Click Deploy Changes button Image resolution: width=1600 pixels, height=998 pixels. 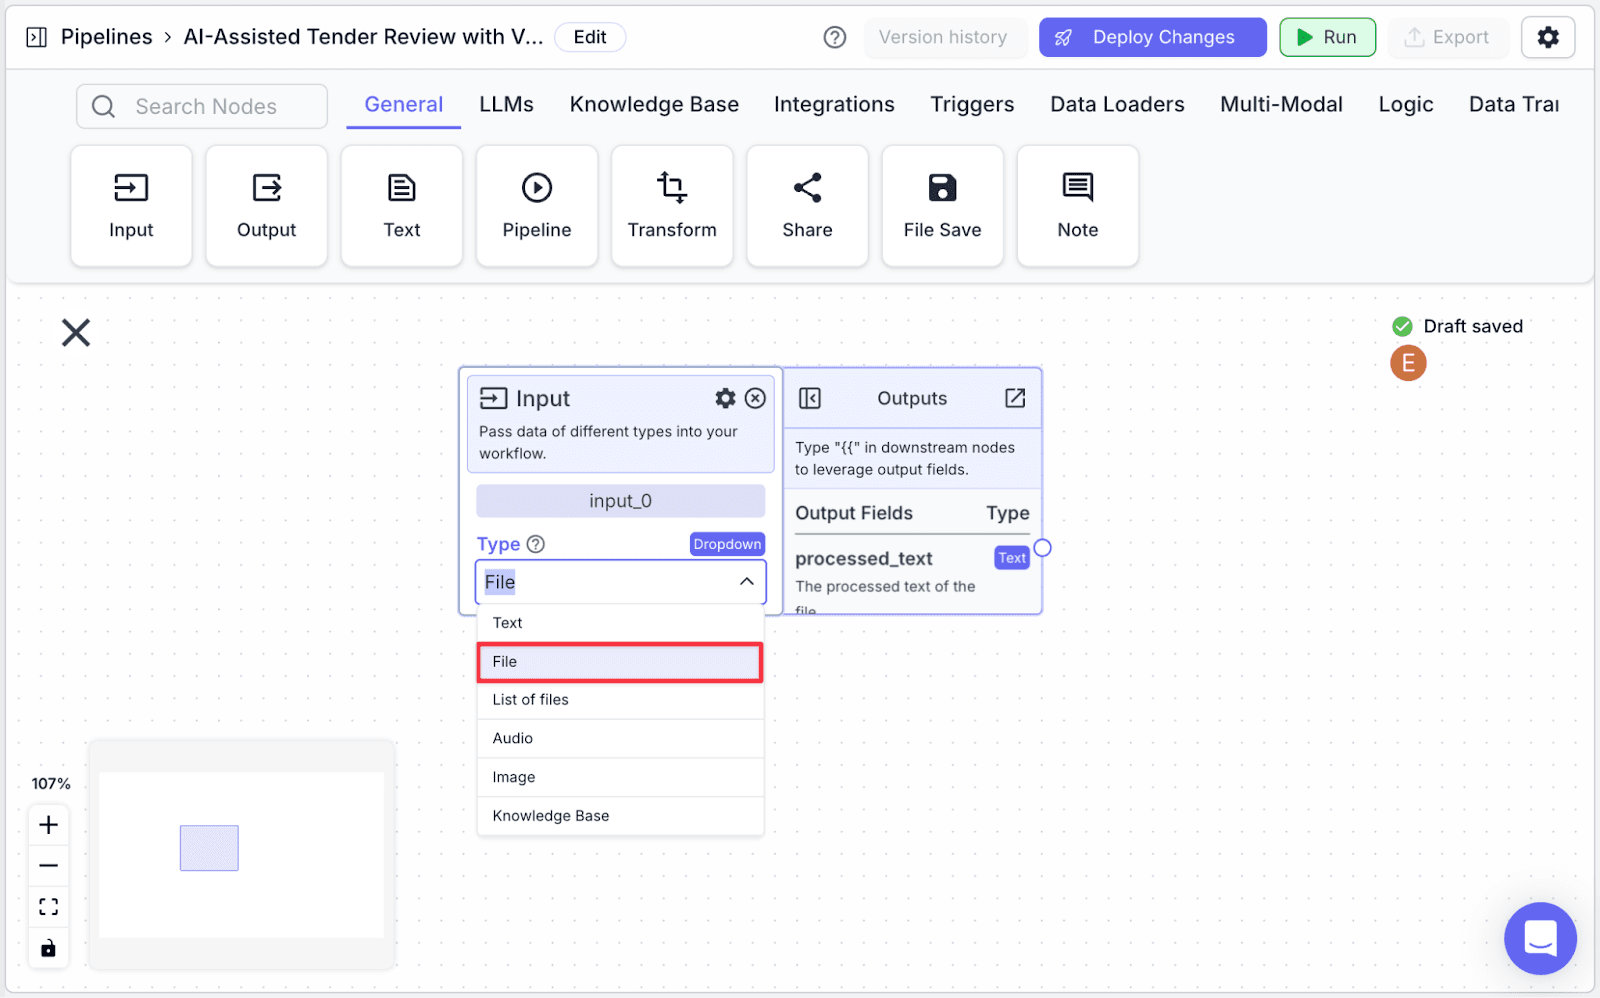point(1152,38)
